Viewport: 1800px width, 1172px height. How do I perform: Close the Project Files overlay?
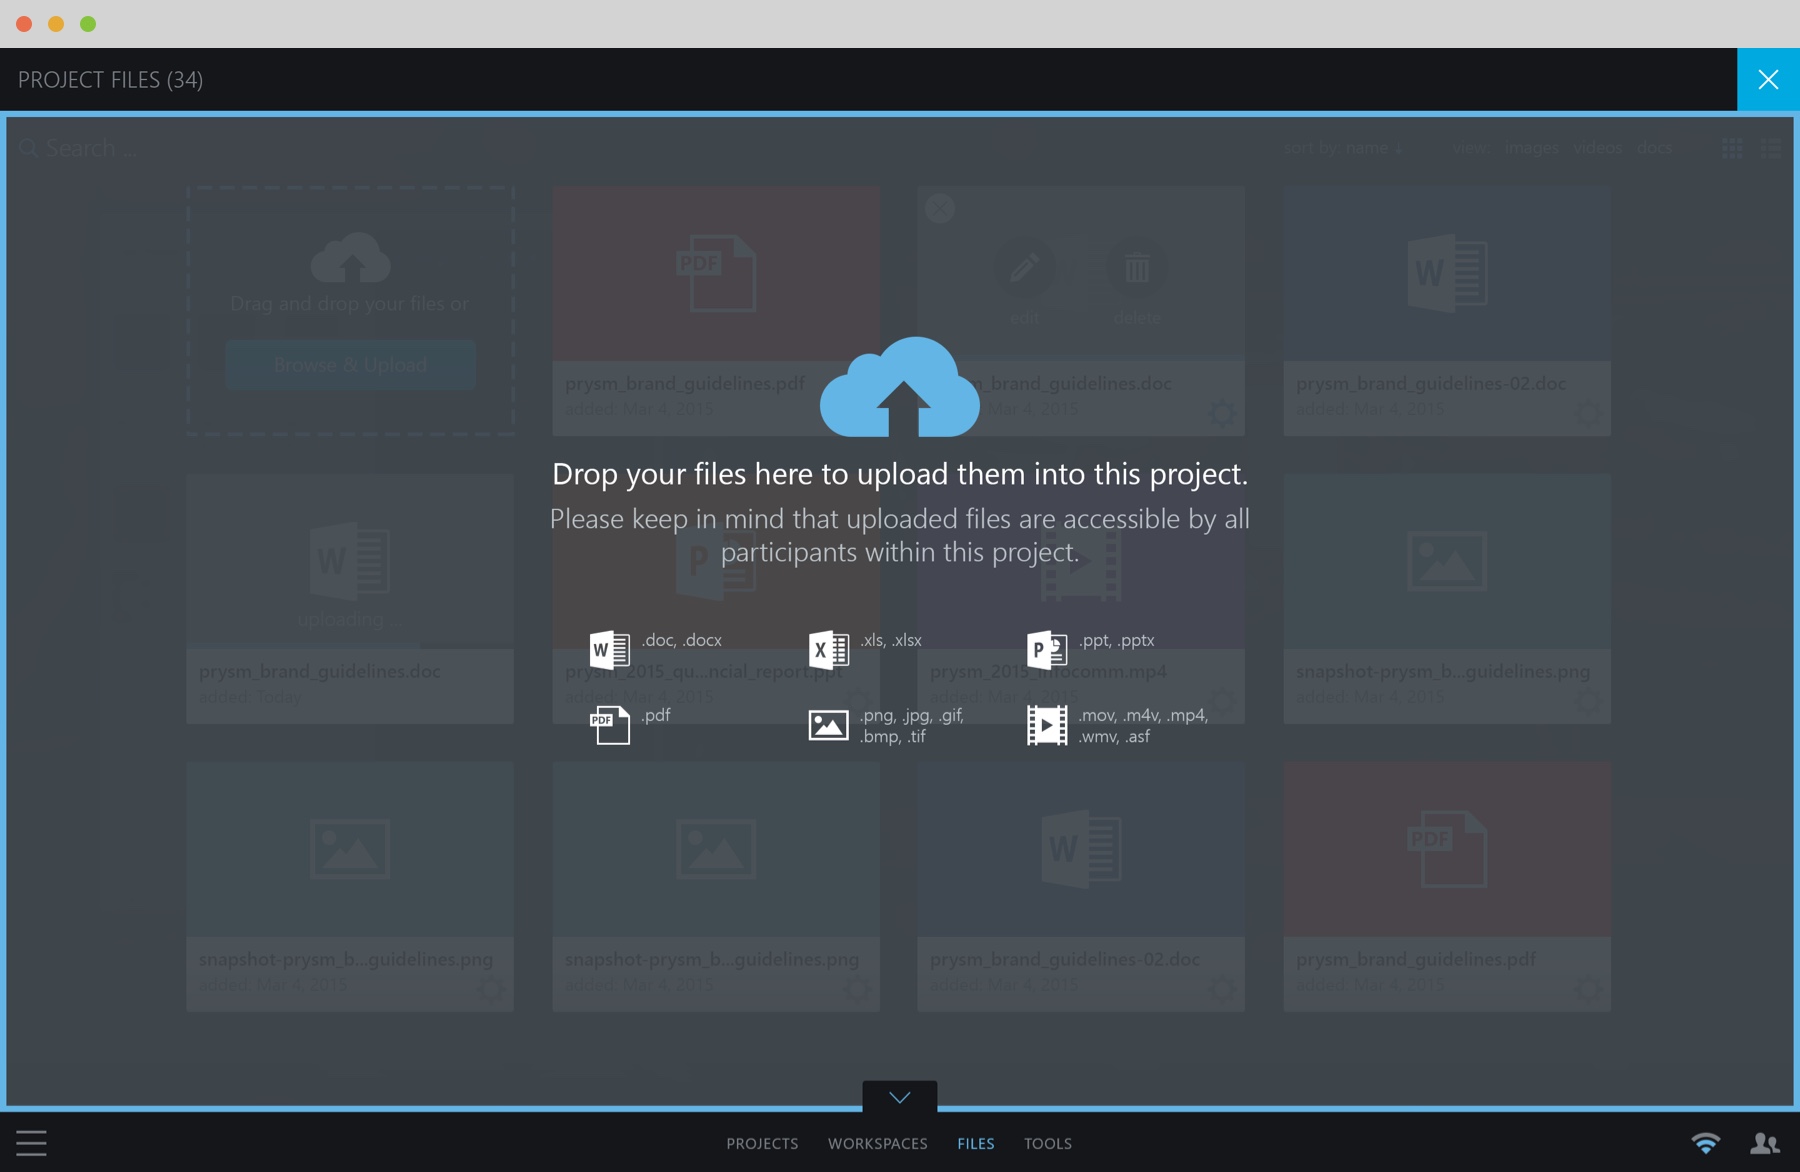[1768, 79]
